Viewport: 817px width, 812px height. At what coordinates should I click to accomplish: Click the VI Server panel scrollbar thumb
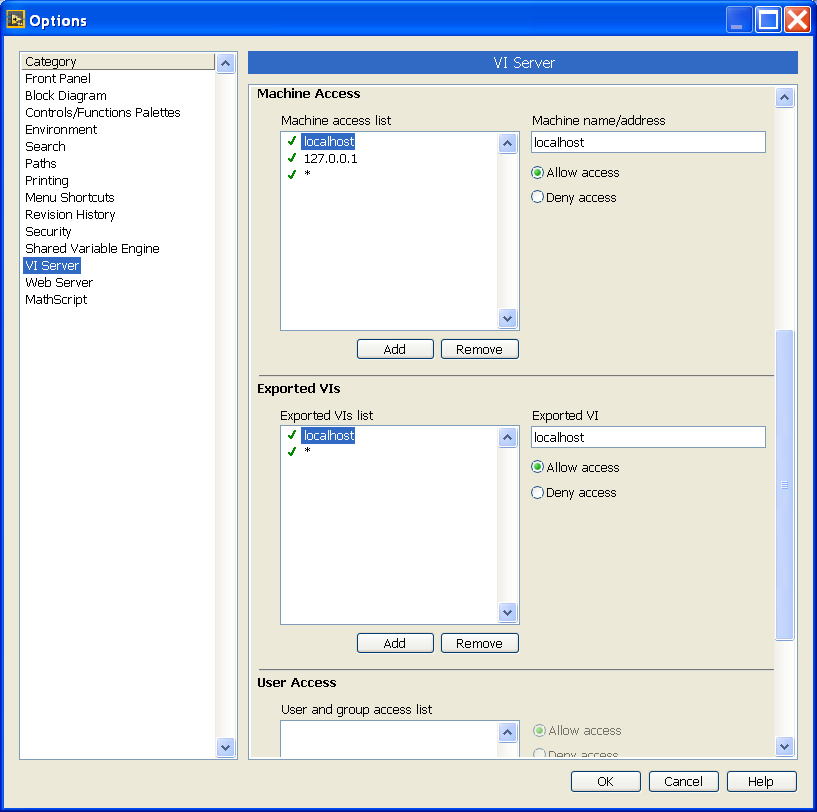(x=784, y=485)
